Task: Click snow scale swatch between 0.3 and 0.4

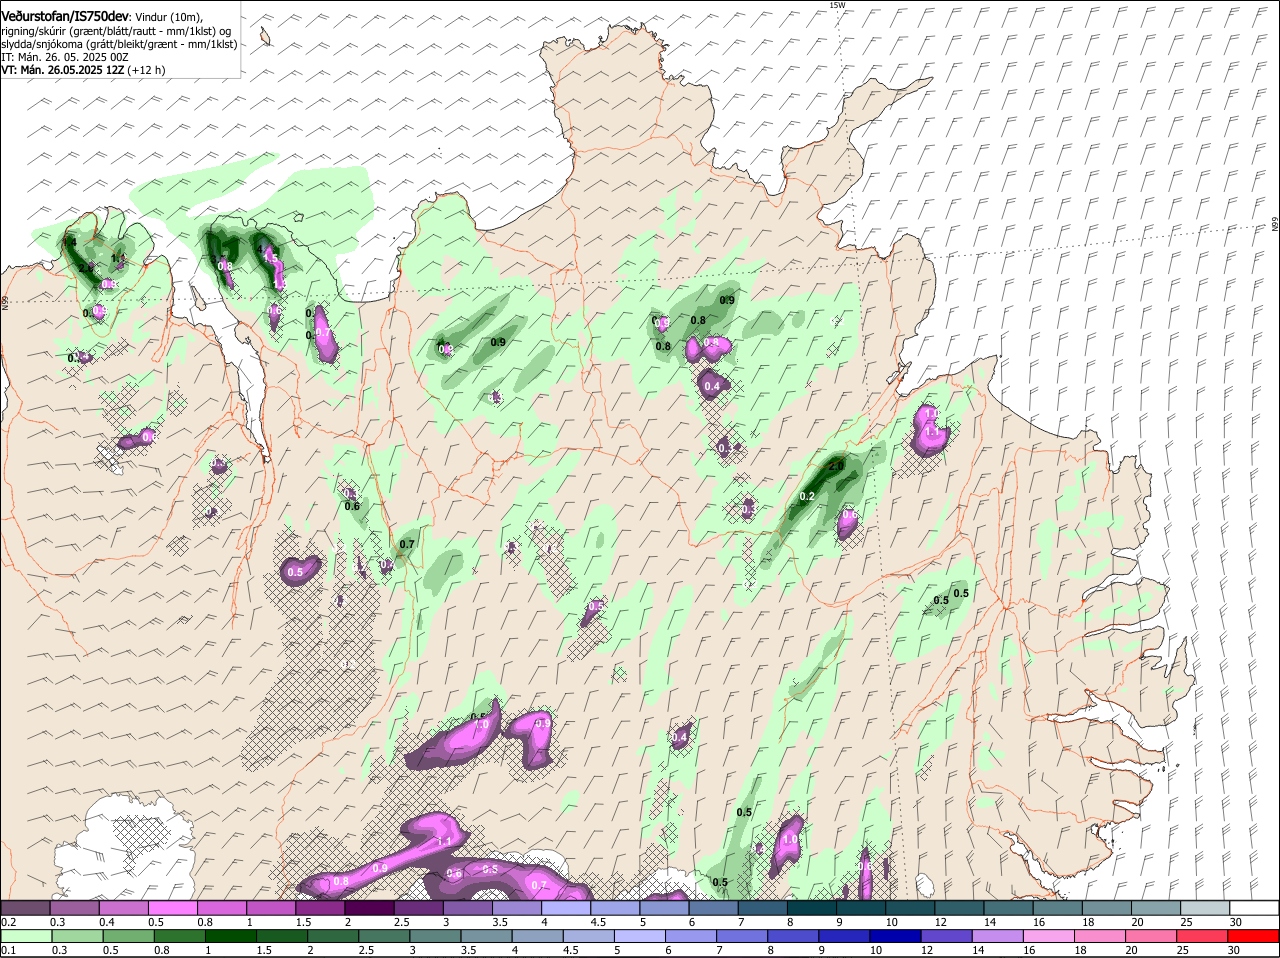Action: 74,906
